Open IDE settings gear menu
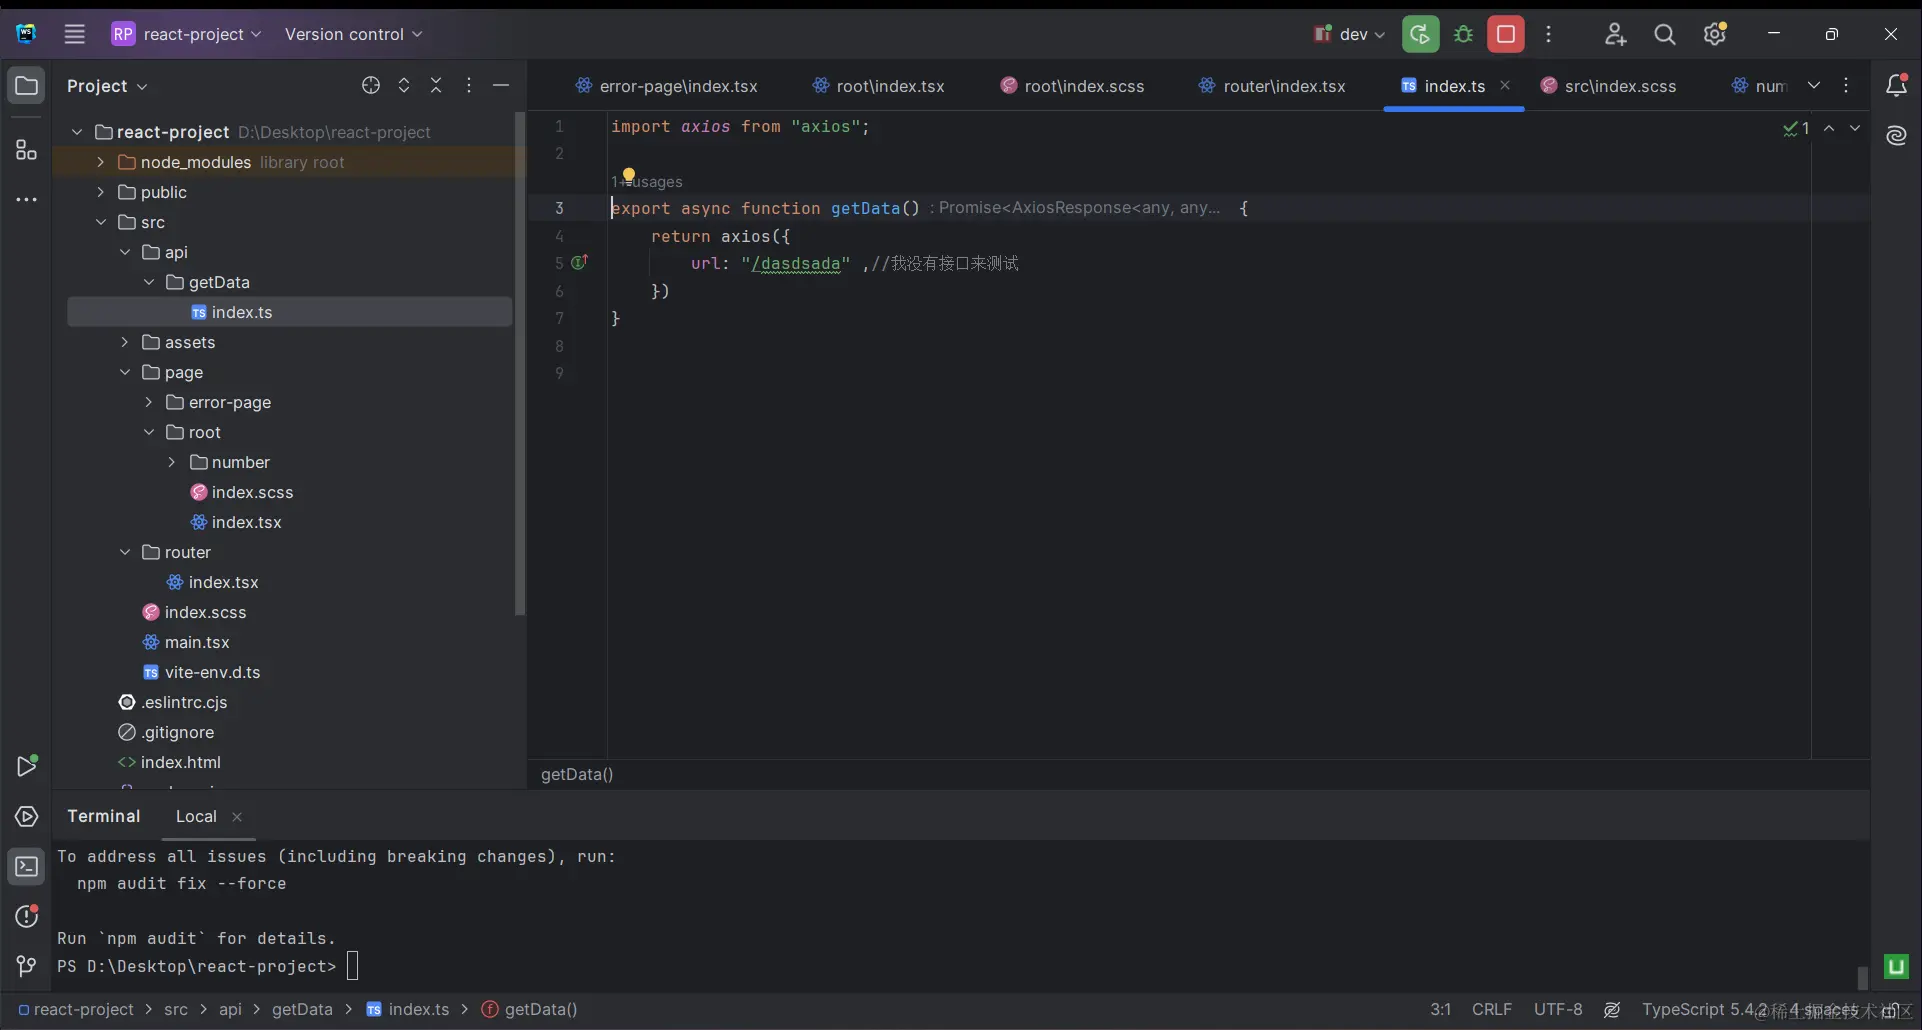 point(1715,34)
